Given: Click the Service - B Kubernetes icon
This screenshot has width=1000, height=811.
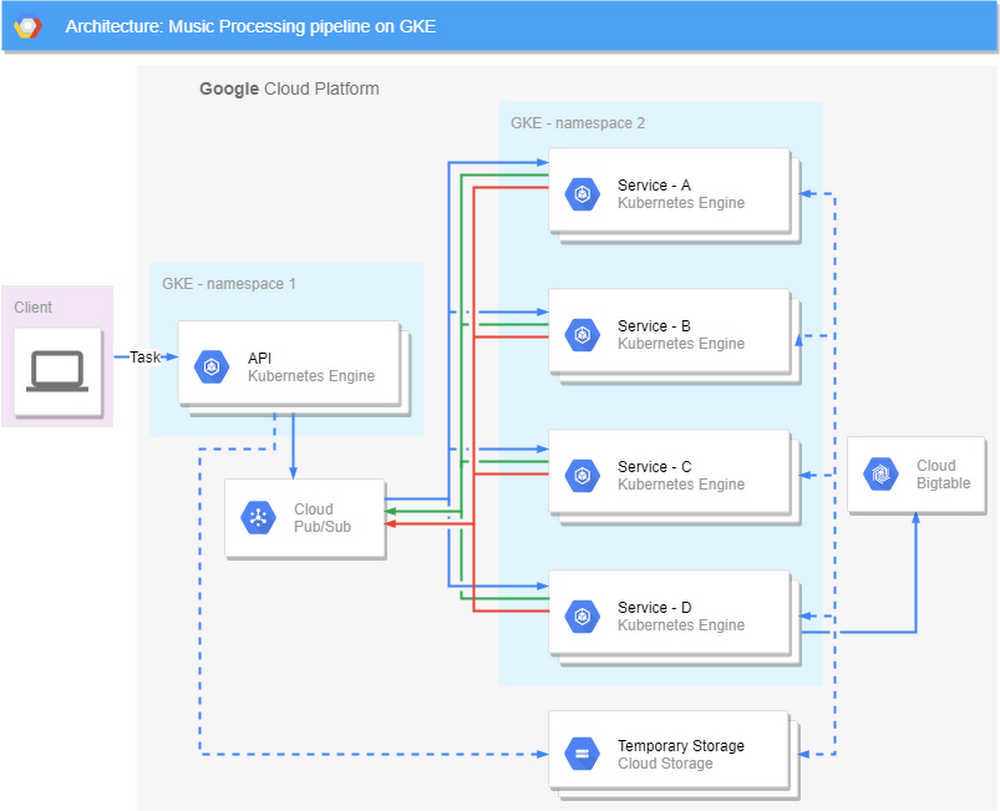Looking at the screenshot, I should click(x=582, y=335).
